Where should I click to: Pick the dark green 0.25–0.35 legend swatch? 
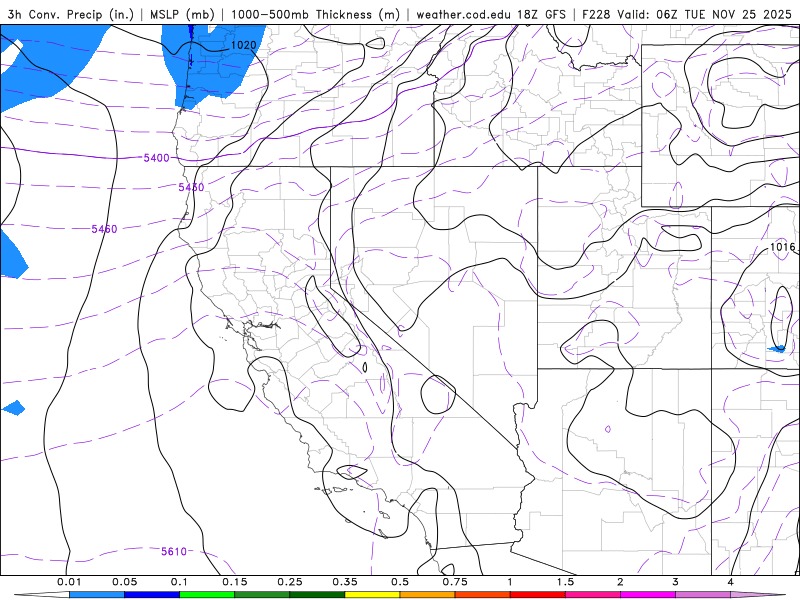click(x=317, y=595)
